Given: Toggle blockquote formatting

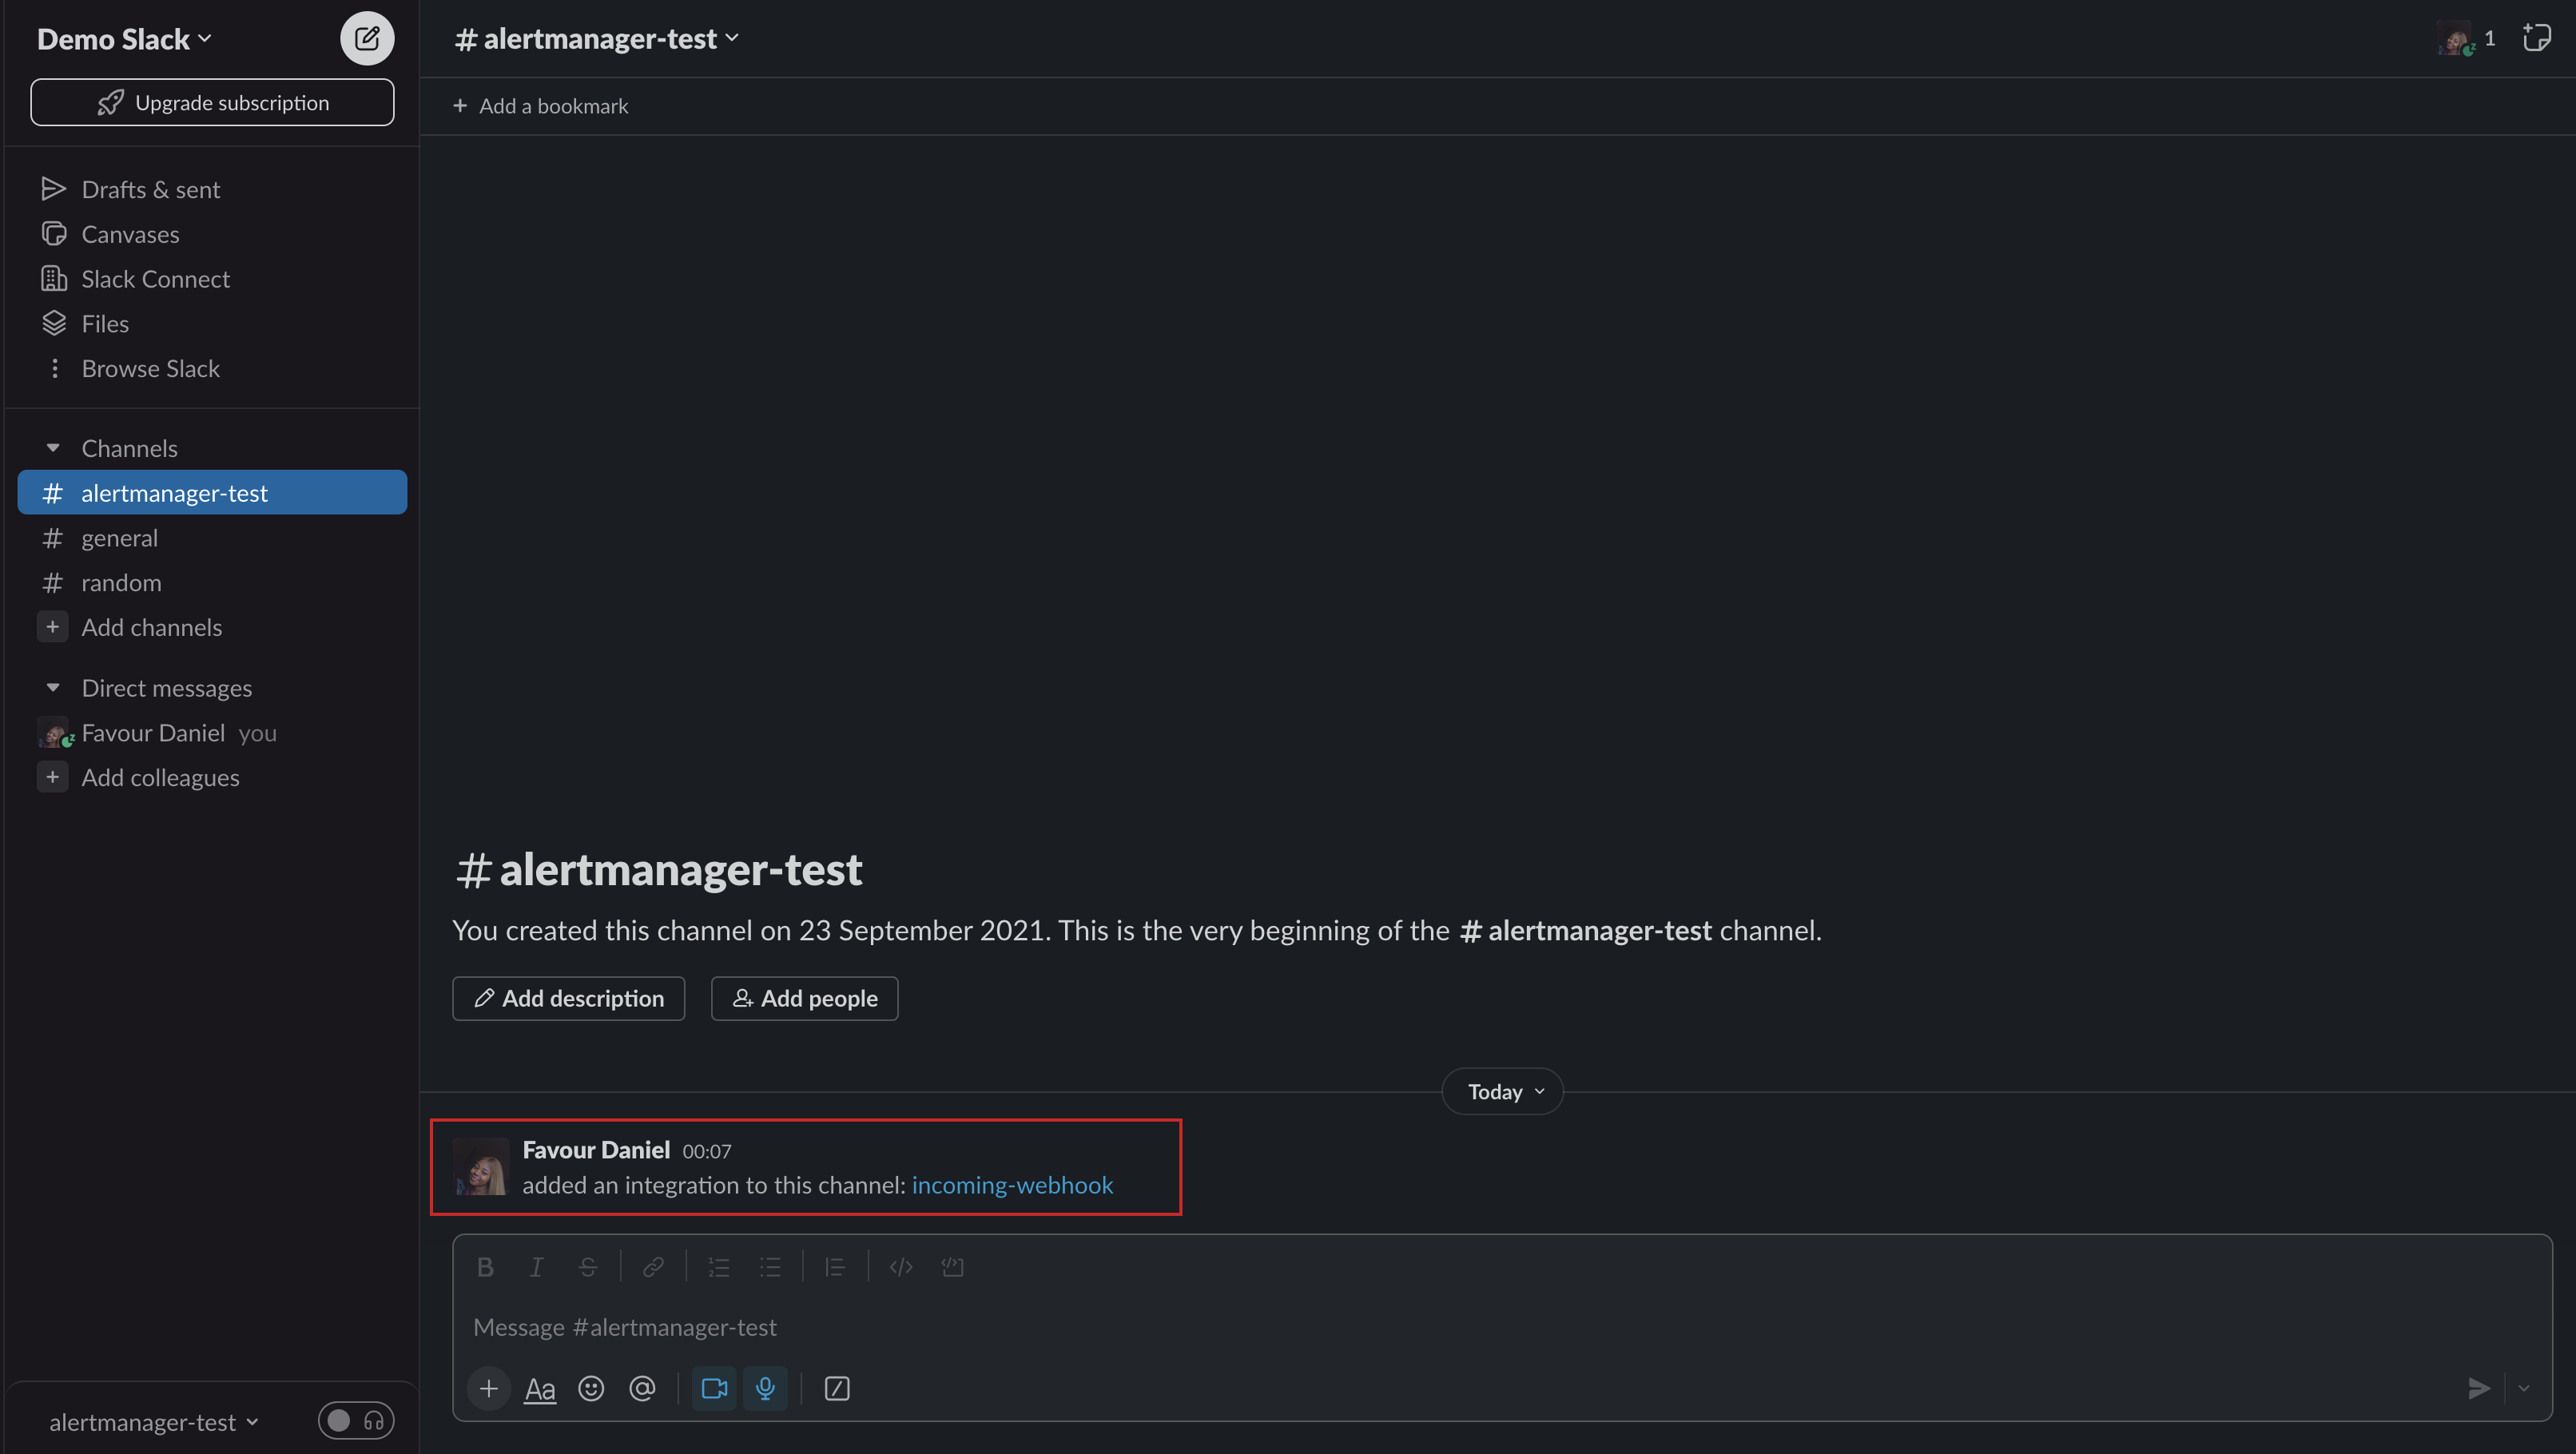Looking at the screenshot, I should click(835, 1267).
